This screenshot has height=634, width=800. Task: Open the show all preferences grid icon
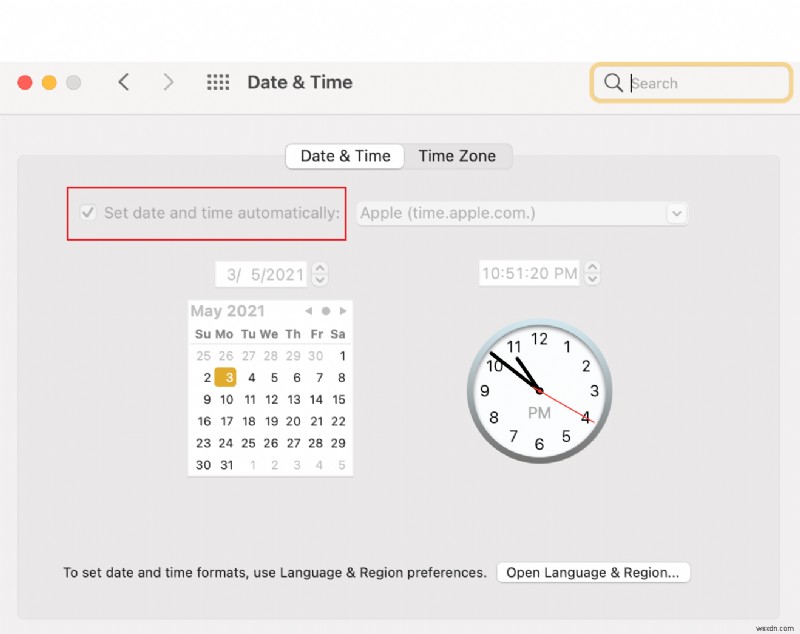pos(218,82)
